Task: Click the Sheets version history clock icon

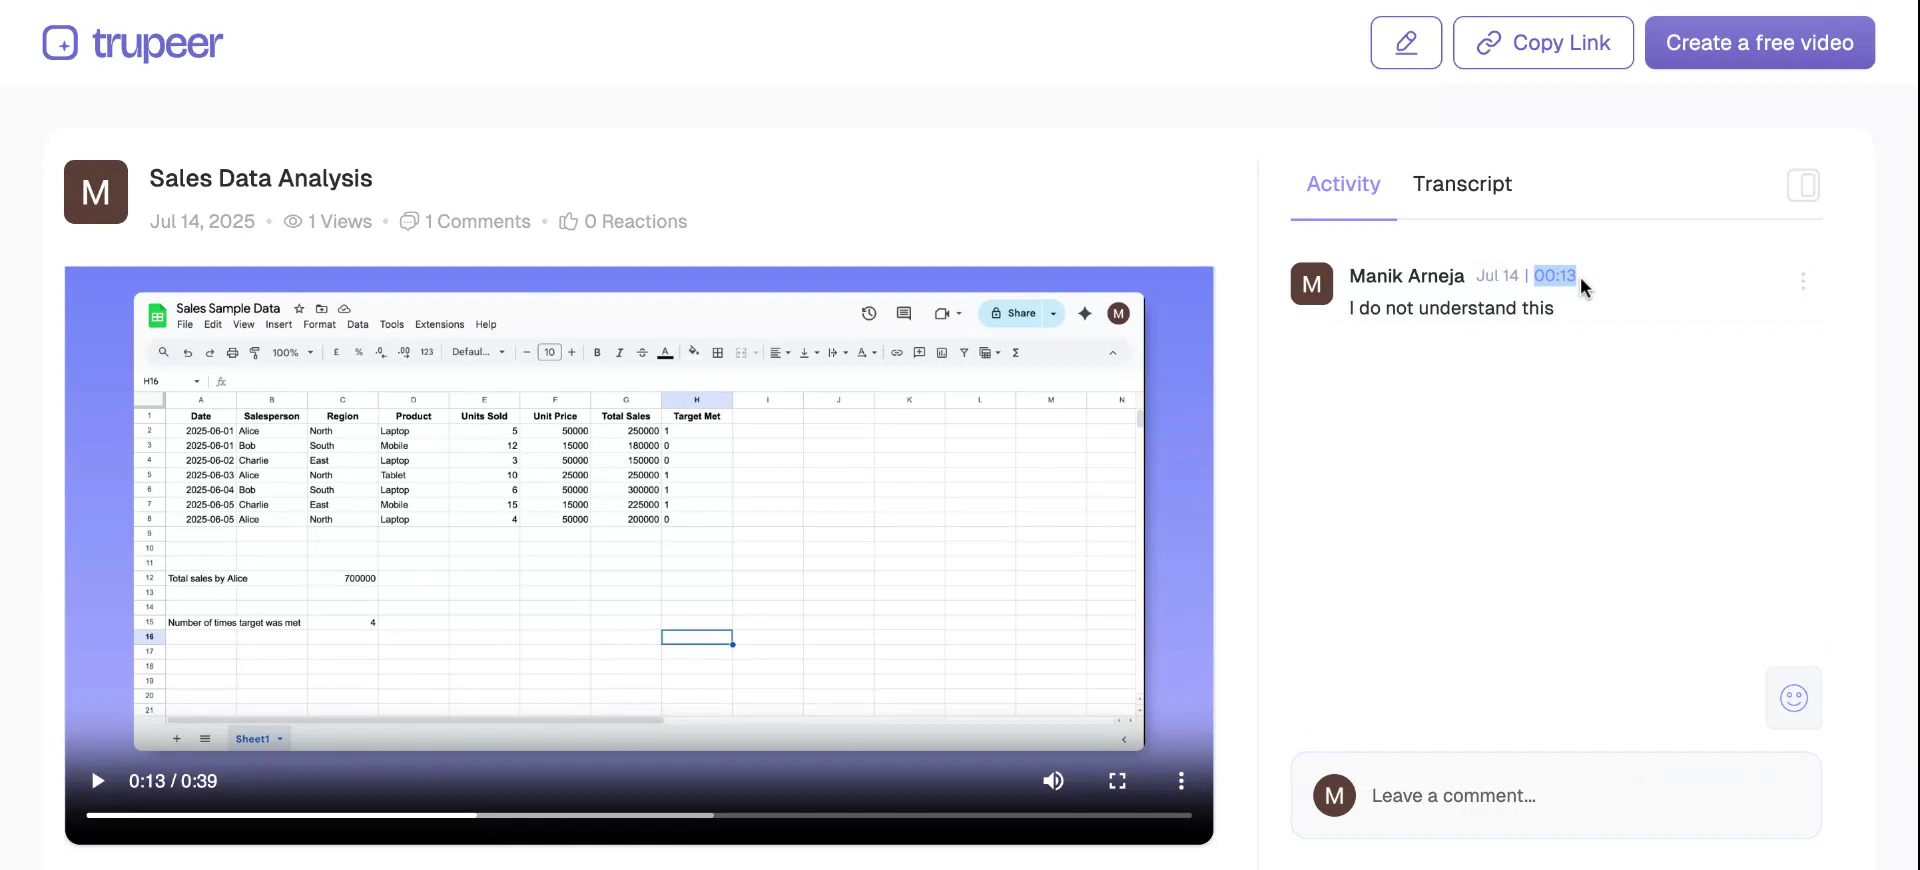Action: tap(869, 313)
